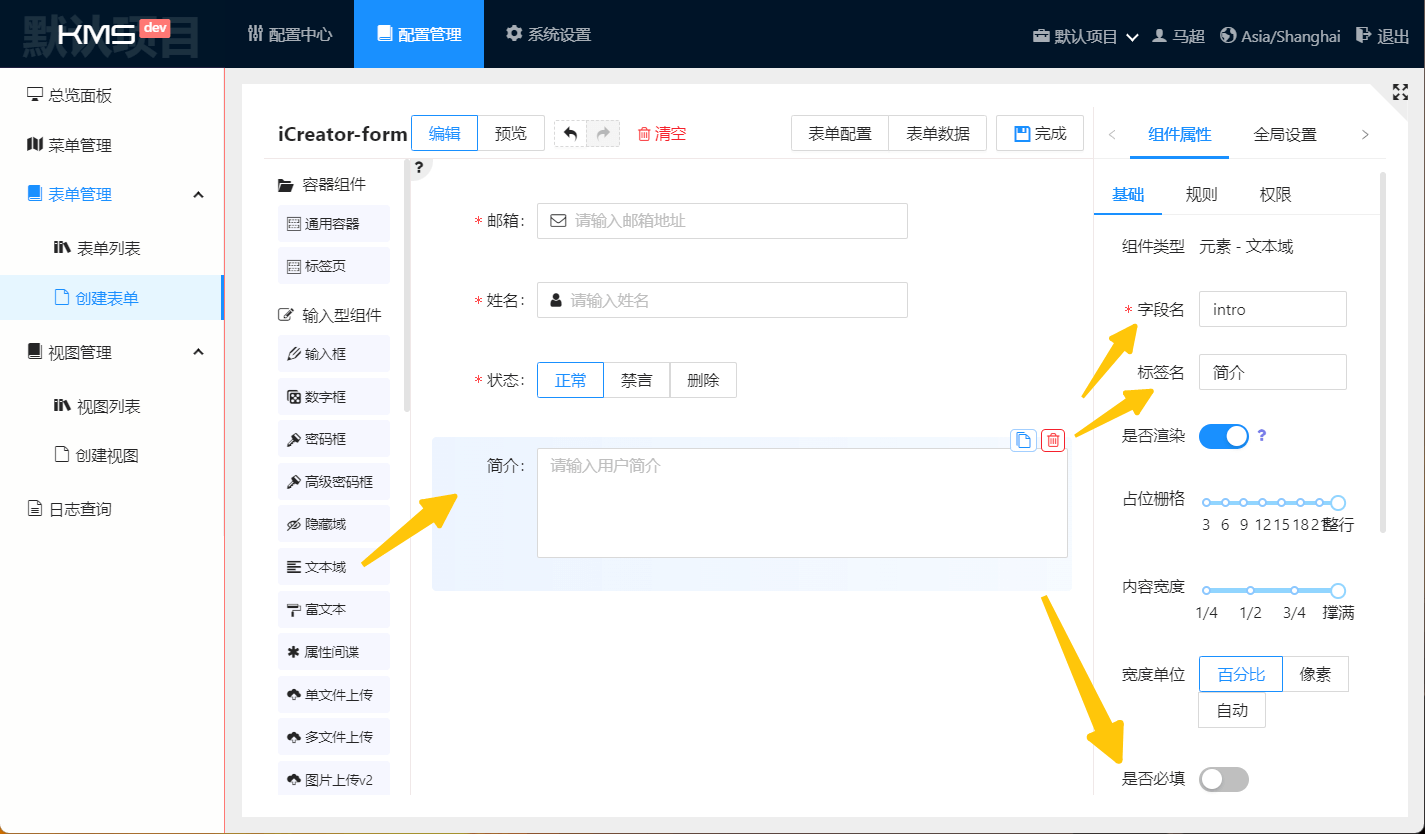Screen dimensions: 1425x834
Task: Set 内容宽度 slider to 1/2
Action: [1251, 591]
